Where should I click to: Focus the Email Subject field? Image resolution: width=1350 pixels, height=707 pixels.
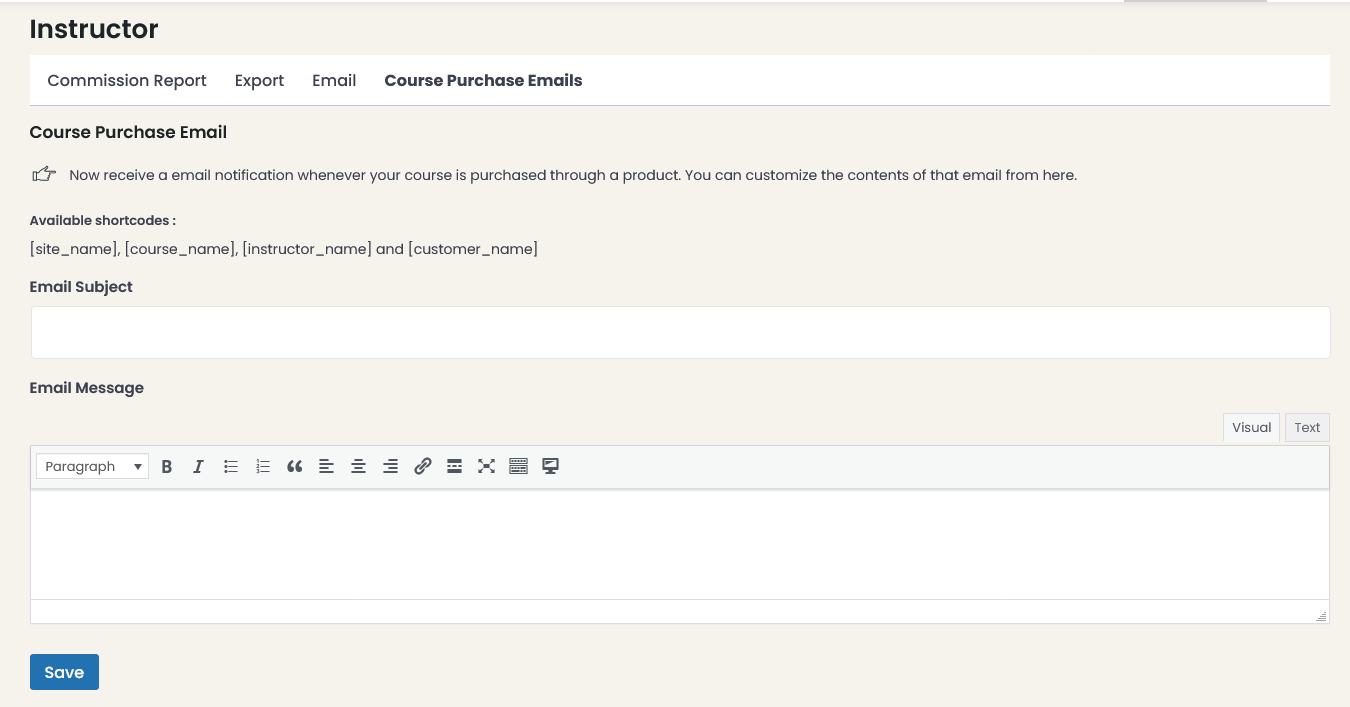pyautogui.click(x=680, y=332)
